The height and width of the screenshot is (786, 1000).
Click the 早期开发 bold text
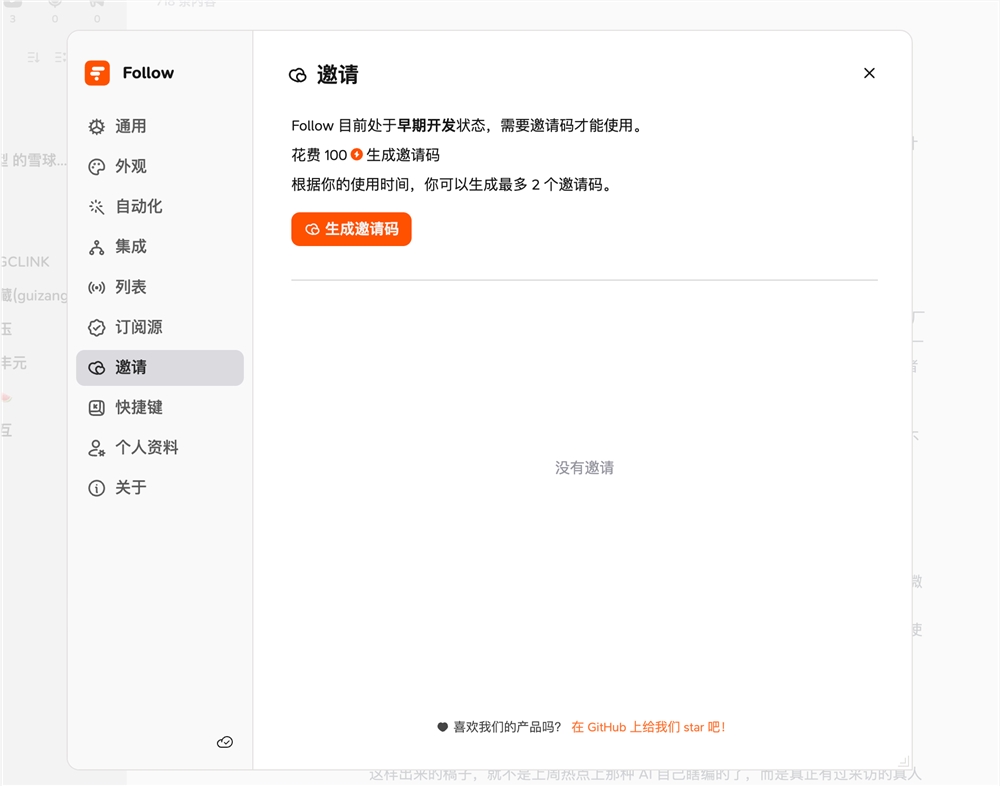426,126
